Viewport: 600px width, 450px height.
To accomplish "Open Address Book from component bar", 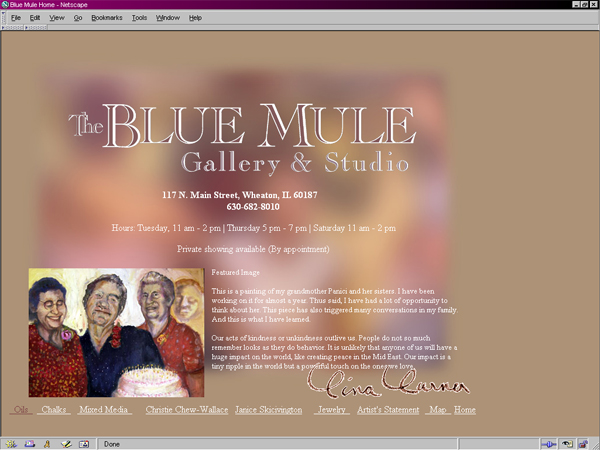I will (84, 444).
